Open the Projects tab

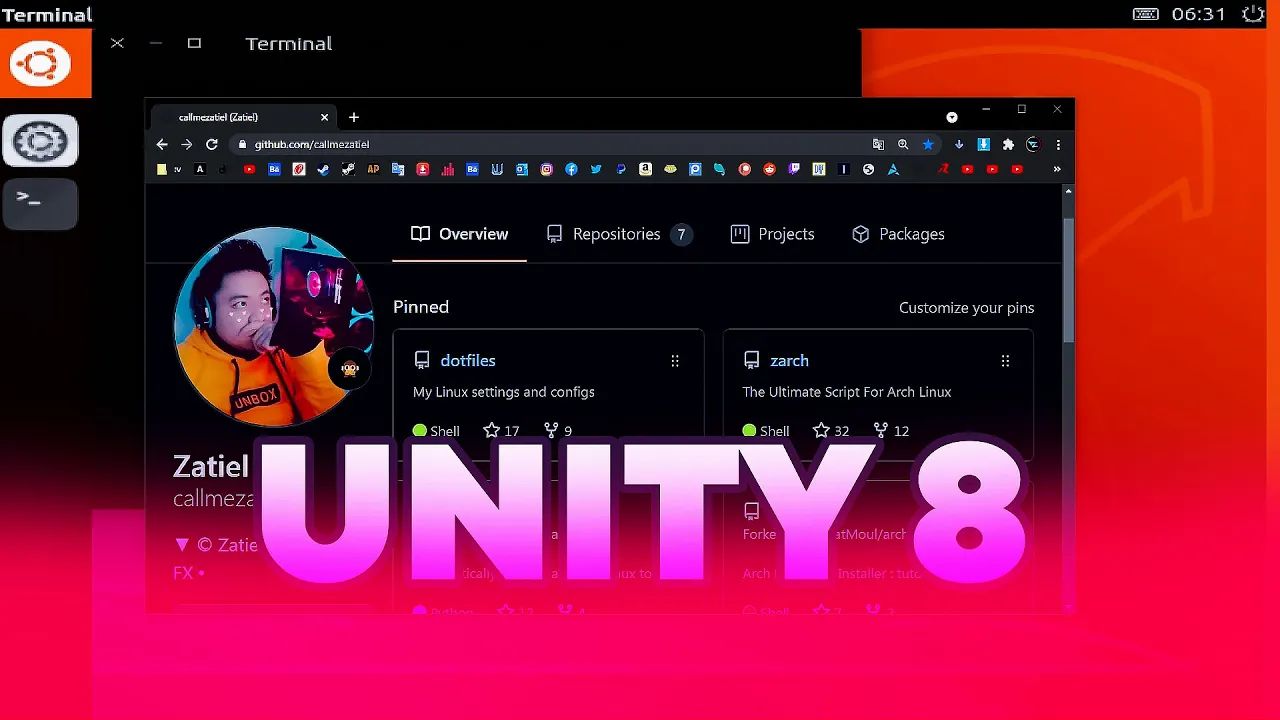coord(772,234)
